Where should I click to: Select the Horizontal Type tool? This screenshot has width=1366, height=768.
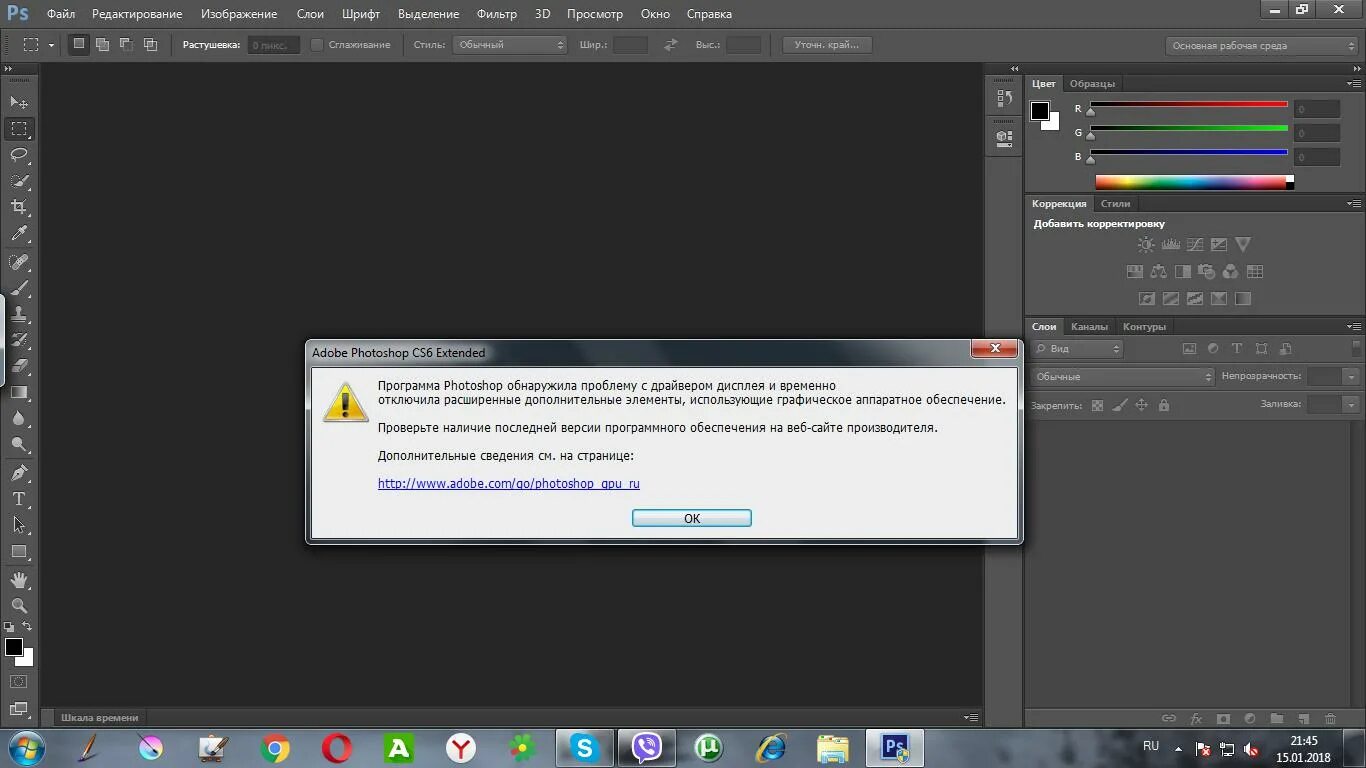coord(19,499)
